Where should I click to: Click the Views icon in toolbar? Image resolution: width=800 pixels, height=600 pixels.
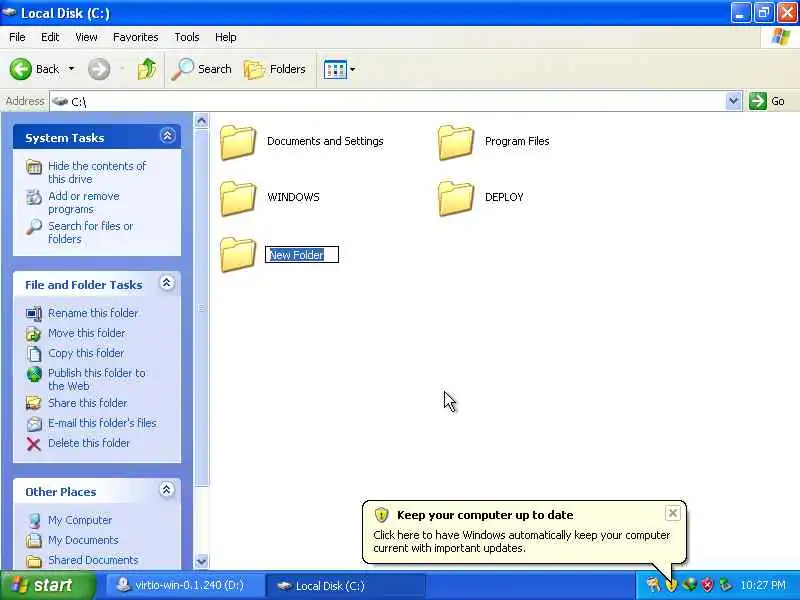335,69
